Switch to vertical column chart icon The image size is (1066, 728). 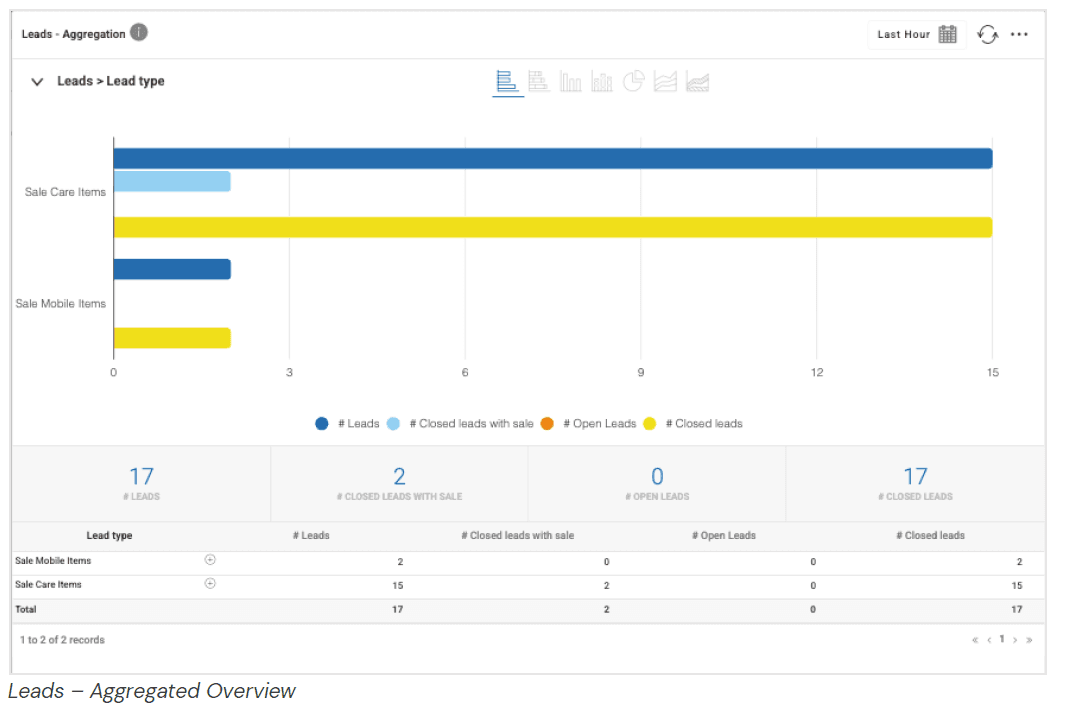click(570, 82)
